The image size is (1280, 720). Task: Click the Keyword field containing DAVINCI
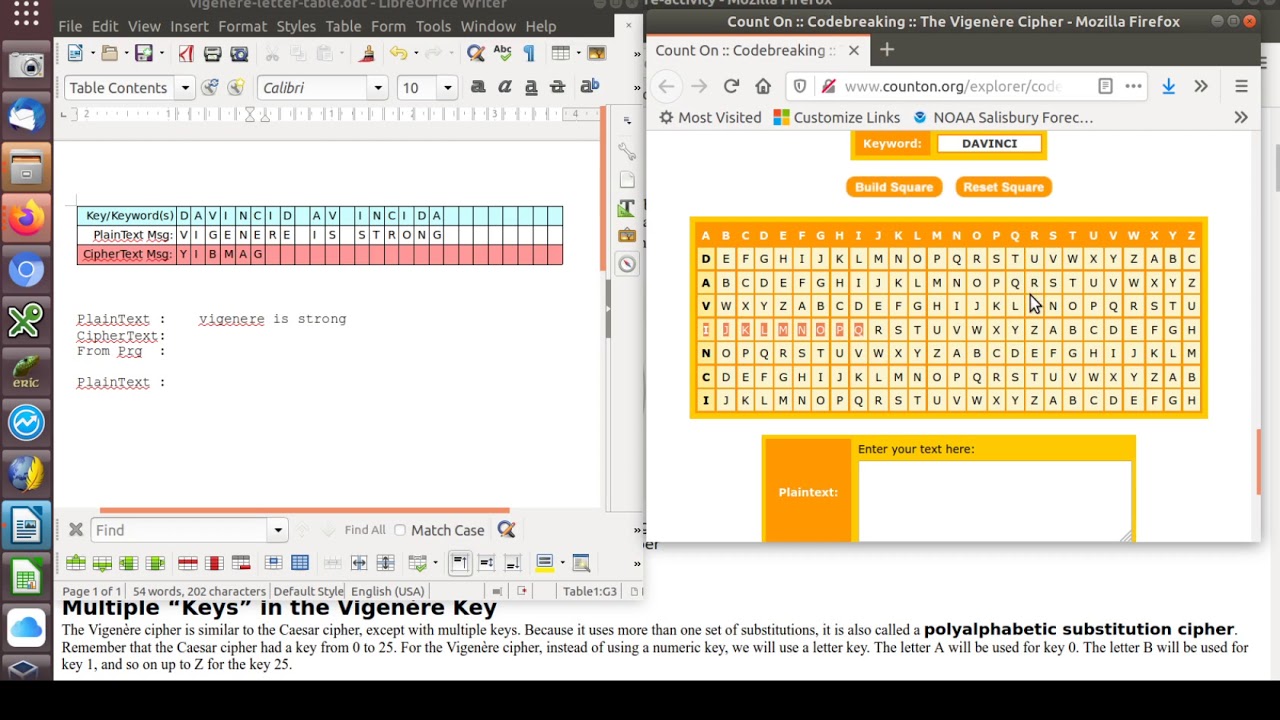tap(989, 144)
